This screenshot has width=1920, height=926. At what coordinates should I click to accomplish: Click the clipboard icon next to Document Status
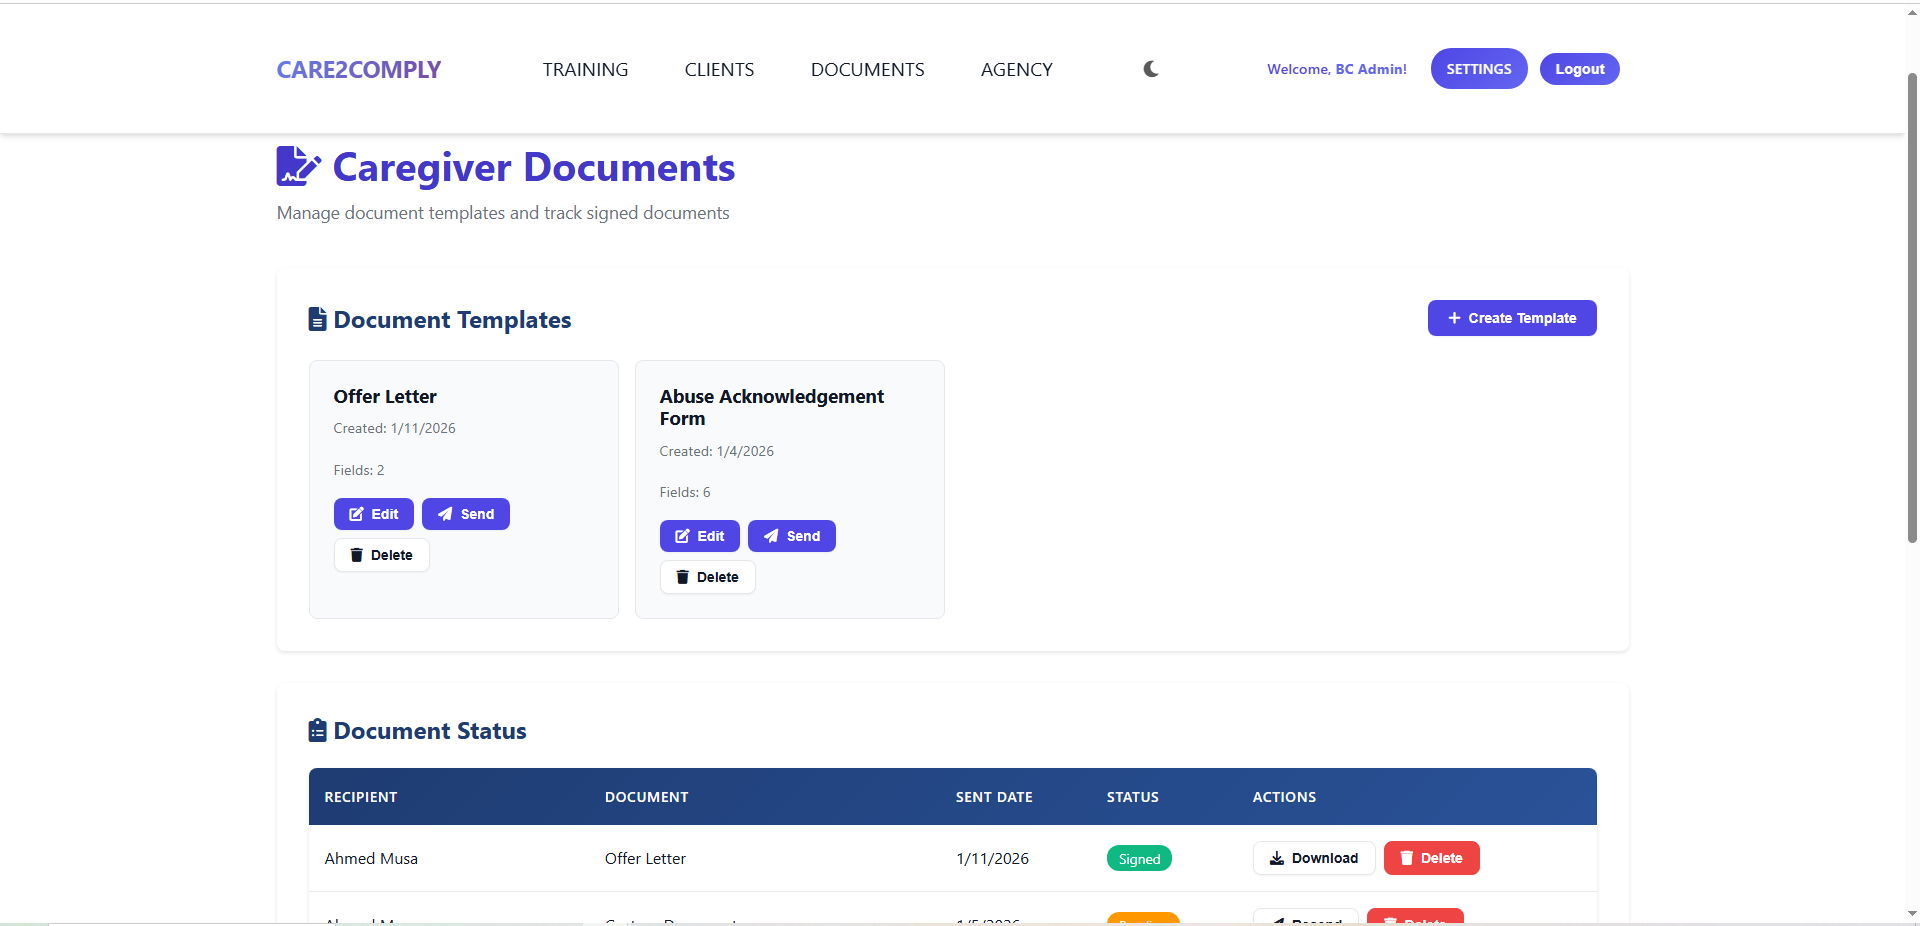point(317,730)
